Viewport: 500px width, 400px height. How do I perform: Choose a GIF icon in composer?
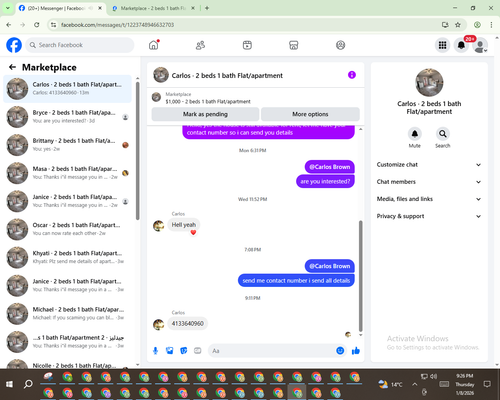(198, 351)
